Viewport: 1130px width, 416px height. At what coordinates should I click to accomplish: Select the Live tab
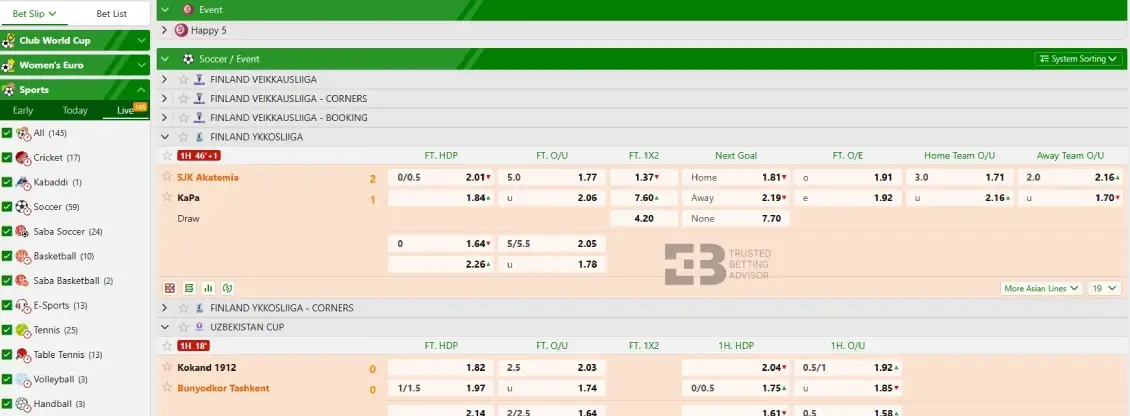pyautogui.click(x=125, y=110)
